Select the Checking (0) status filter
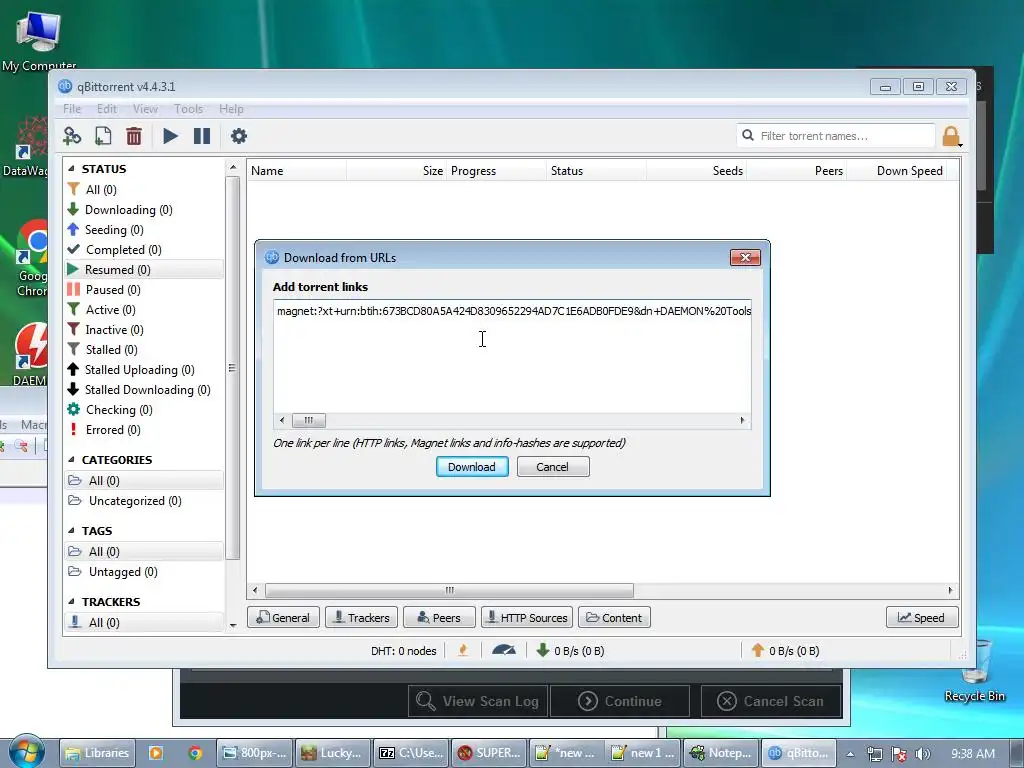The image size is (1024, 768). (x=119, y=410)
